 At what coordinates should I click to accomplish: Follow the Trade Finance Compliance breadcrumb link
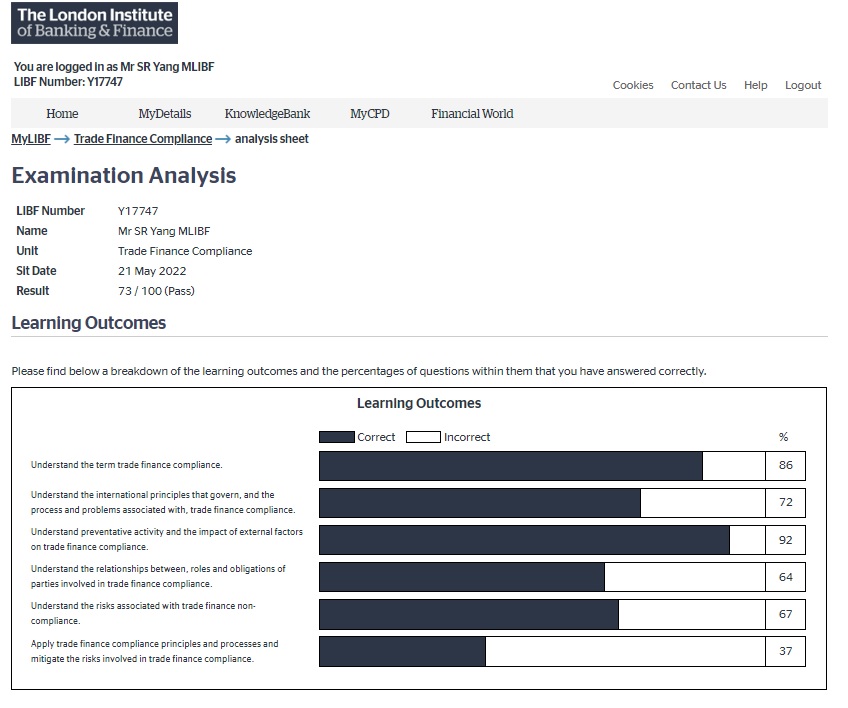coord(143,139)
